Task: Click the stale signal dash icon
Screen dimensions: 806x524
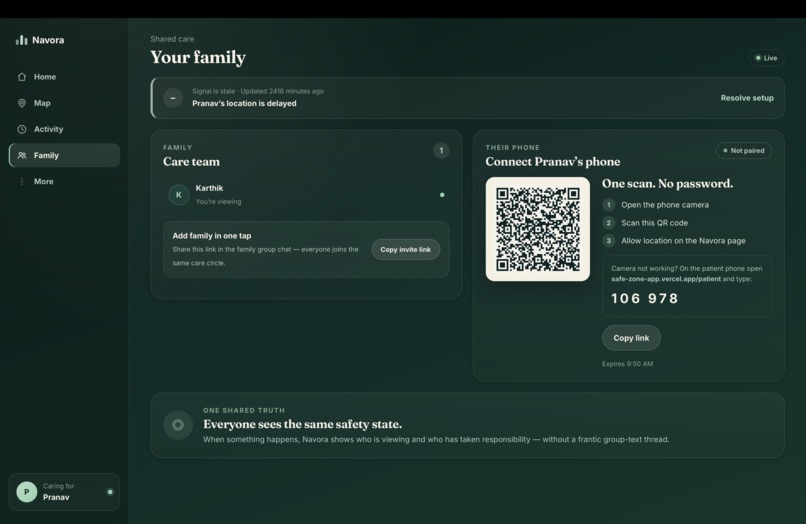Action: 173,98
